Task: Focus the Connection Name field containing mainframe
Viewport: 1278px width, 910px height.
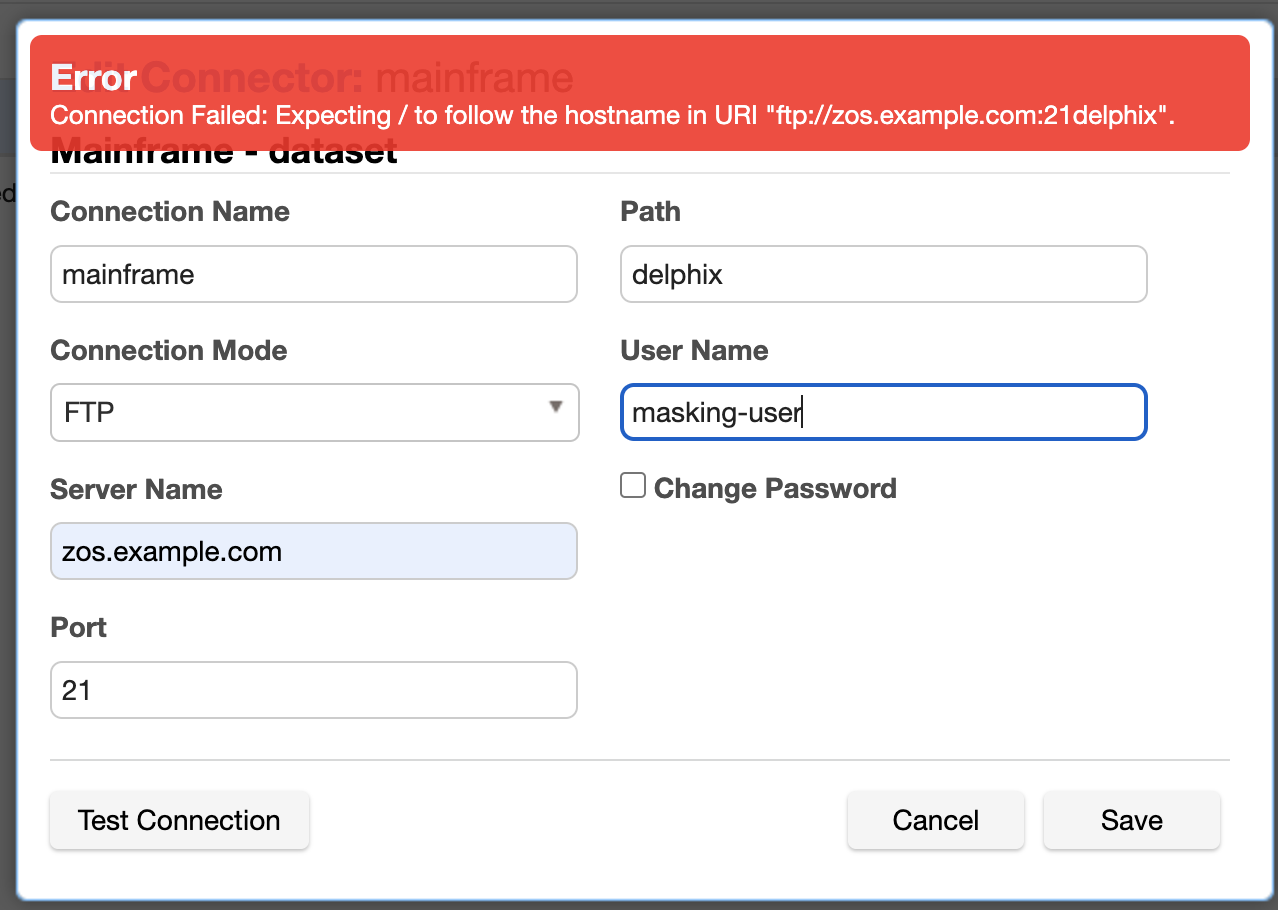Action: (x=314, y=274)
